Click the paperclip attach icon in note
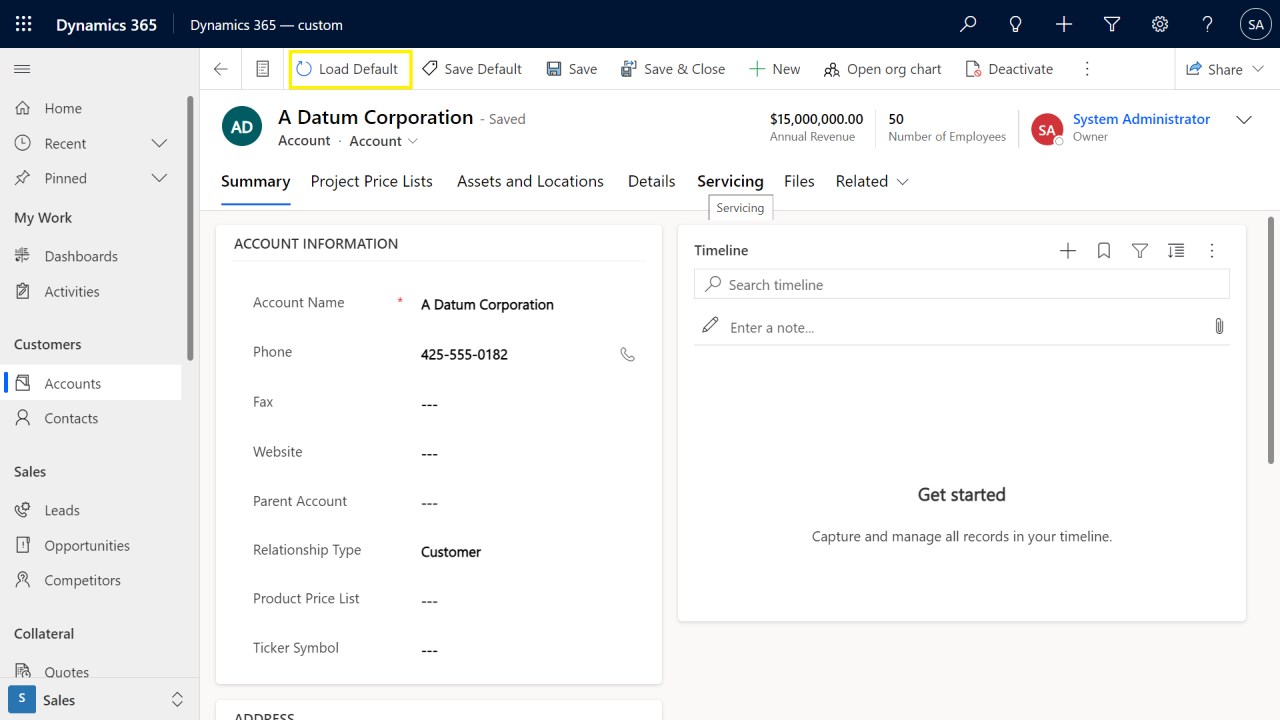The width and height of the screenshot is (1280, 720). 1218,326
